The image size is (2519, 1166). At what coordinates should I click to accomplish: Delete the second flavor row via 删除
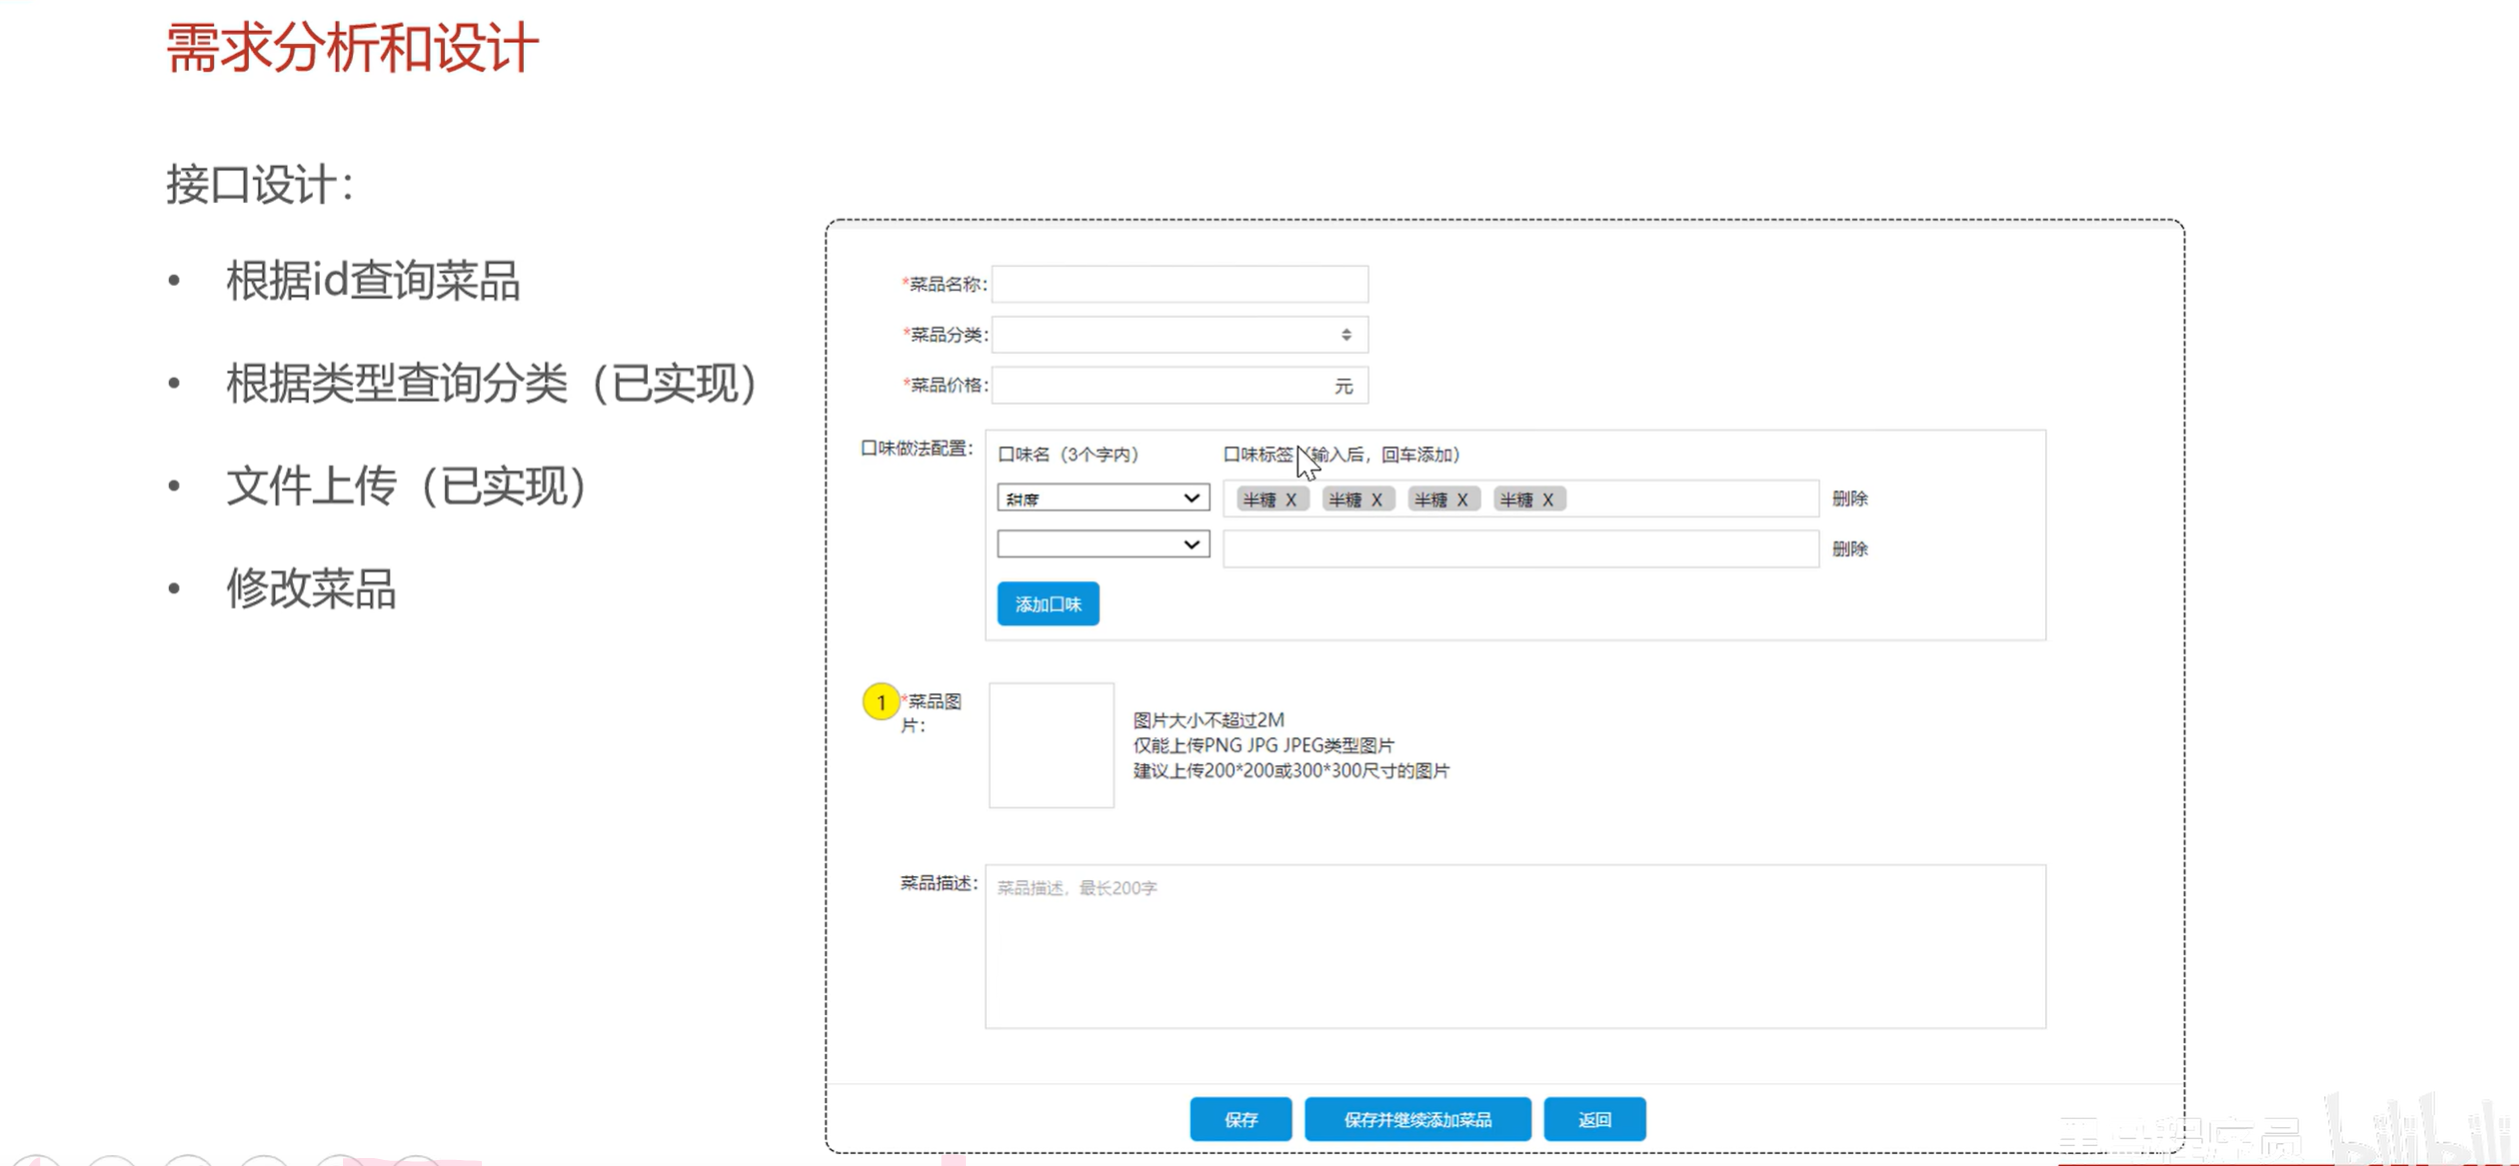click(1849, 549)
